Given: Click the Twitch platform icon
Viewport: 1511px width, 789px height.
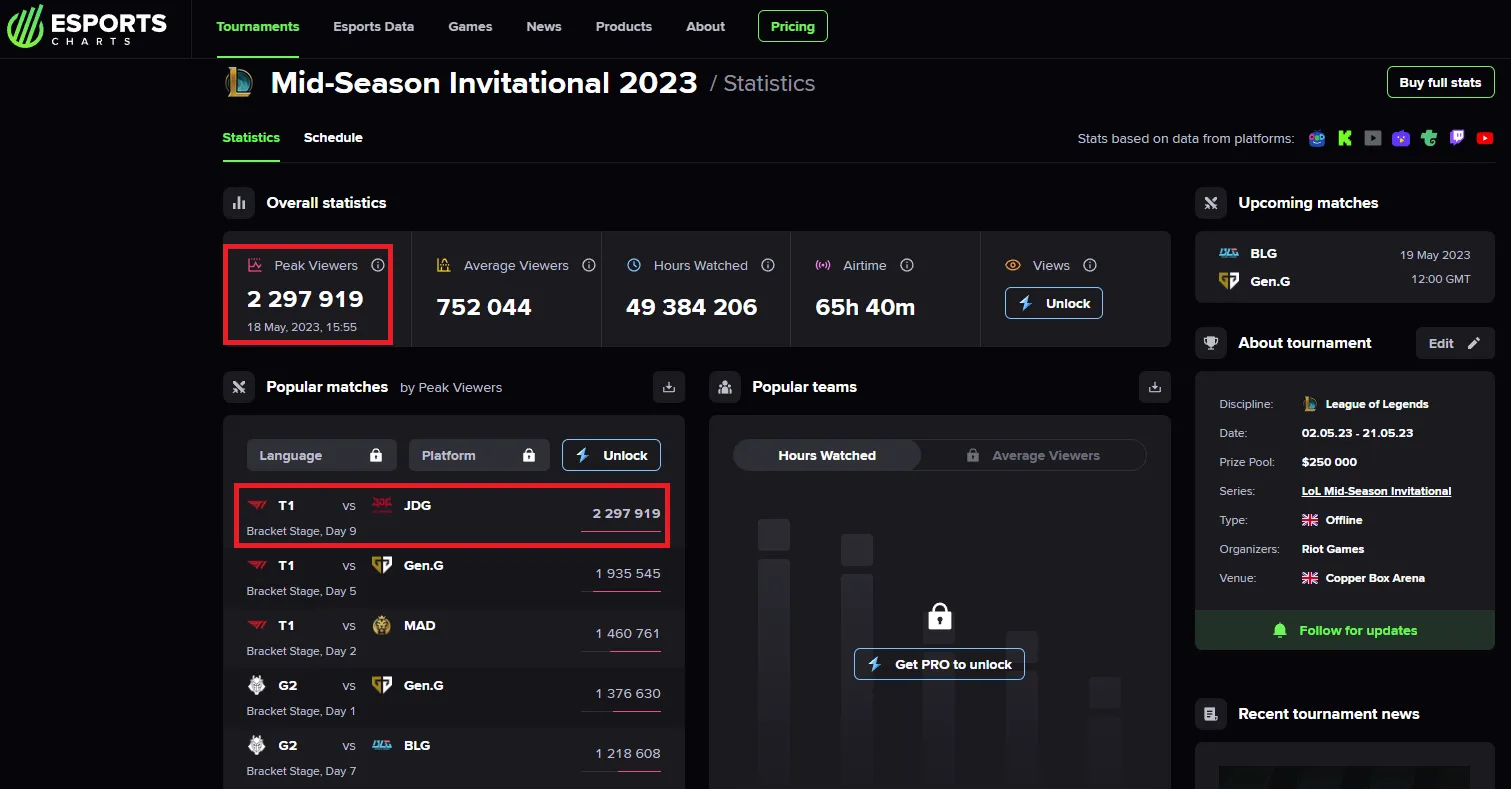Looking at the screenshot, I should (x=1457, y=138).
